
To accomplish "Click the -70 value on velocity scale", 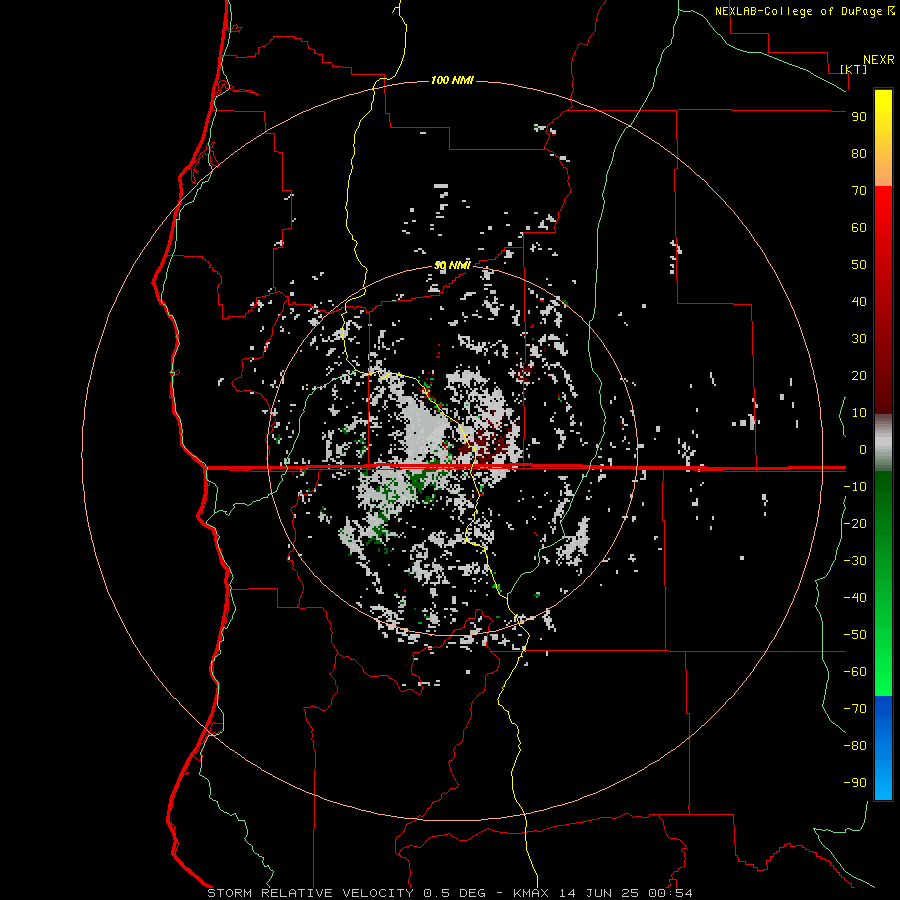I will (855, 709).
